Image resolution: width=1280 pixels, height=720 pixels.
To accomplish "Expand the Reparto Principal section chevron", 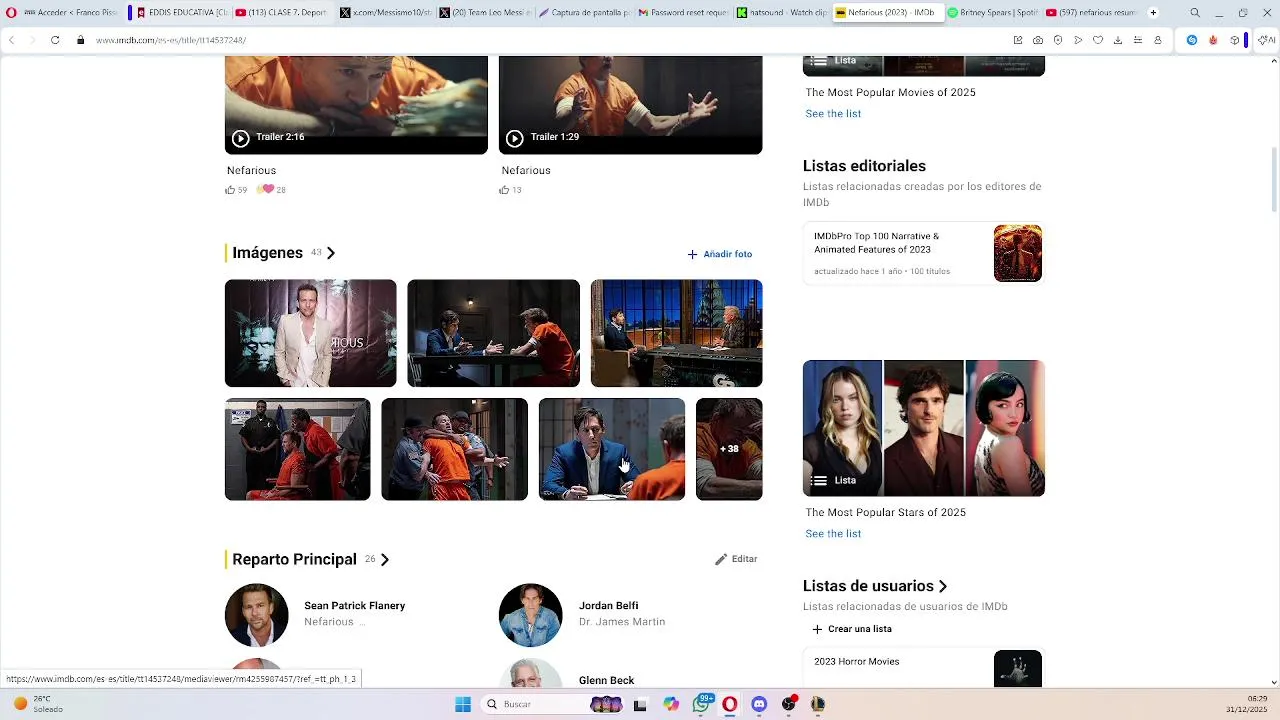I will pos(385,560).
